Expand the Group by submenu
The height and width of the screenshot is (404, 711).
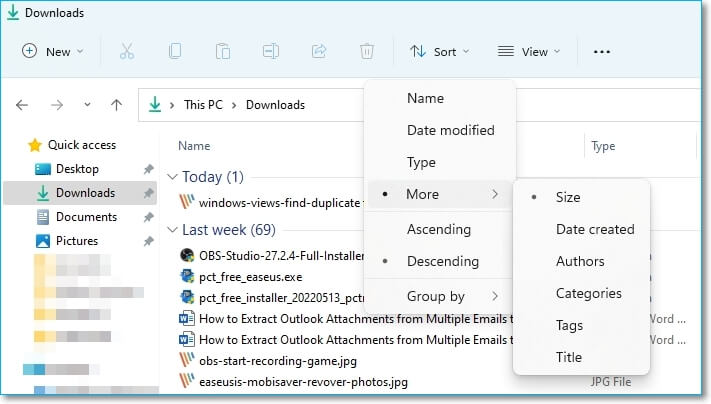(x=436, y=296)
